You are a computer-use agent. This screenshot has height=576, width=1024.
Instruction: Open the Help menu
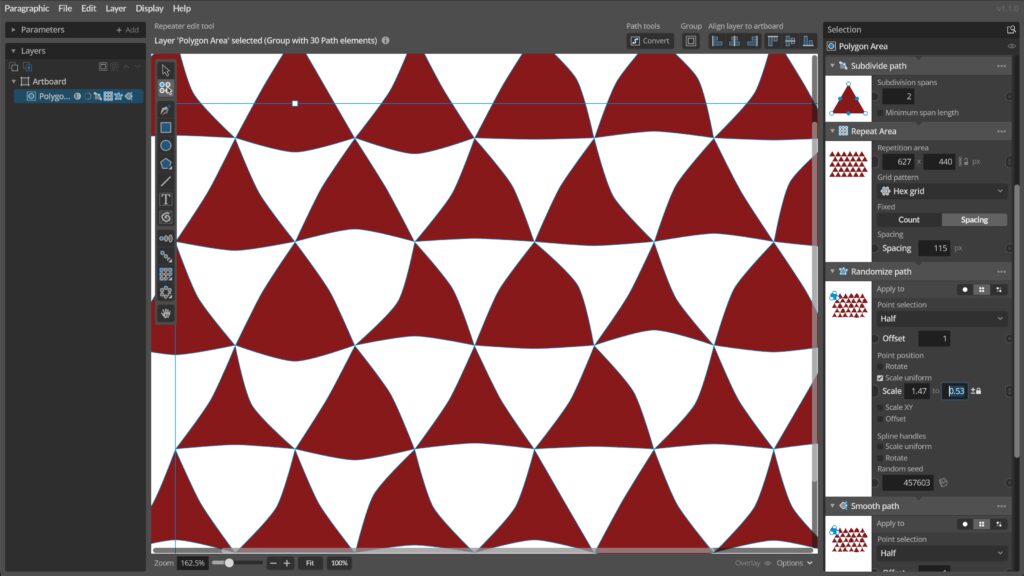[182, 8]
